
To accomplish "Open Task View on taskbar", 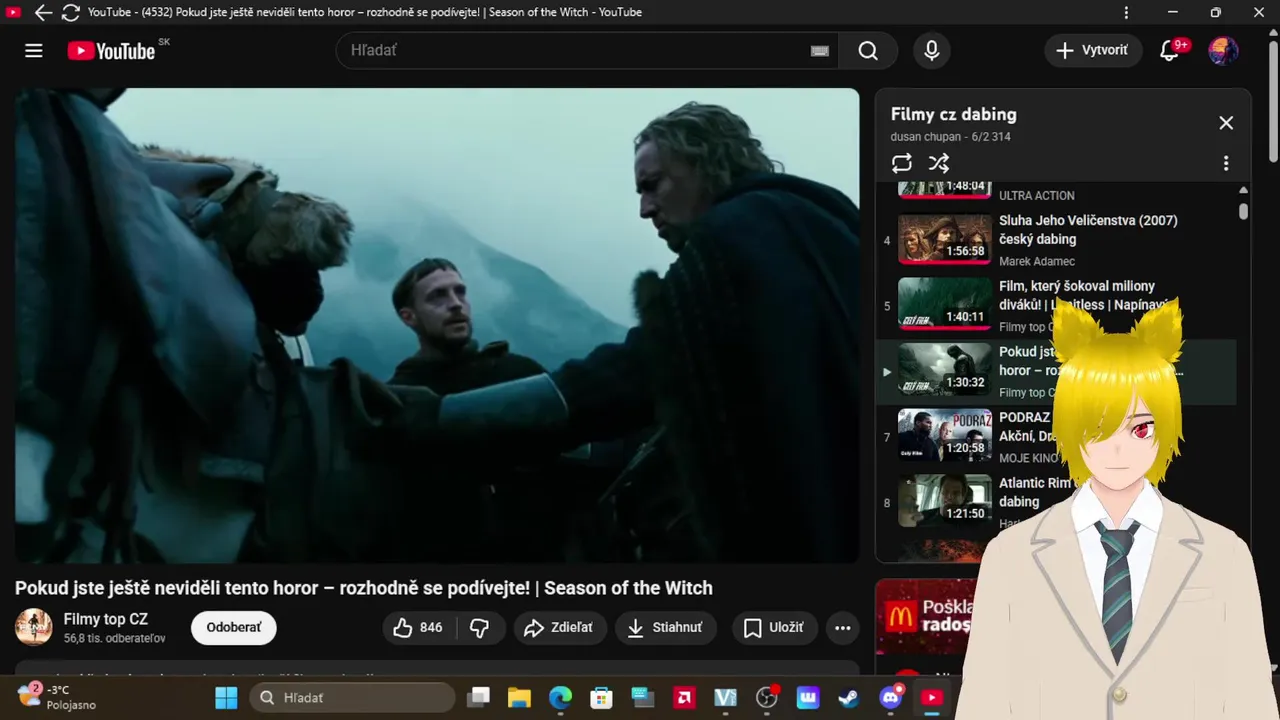I will pyautogui.click(x=479, y=697).
